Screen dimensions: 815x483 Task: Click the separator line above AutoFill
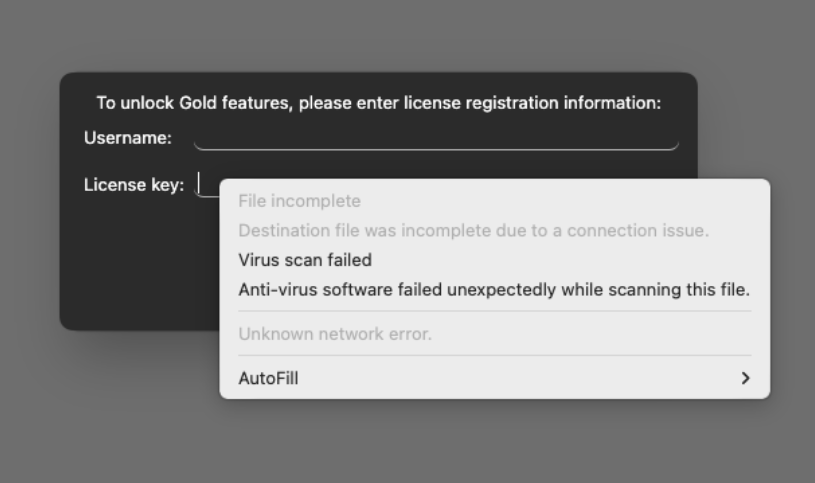coord(494,355)
